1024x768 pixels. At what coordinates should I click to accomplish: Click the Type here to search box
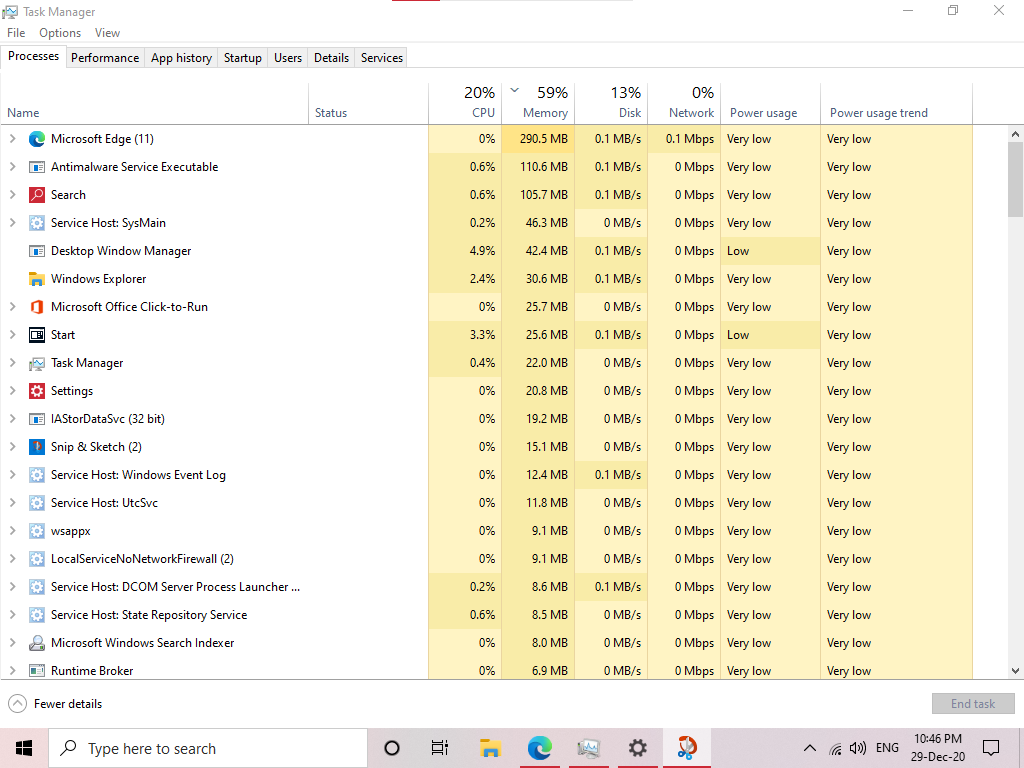(x=208, y=748)
